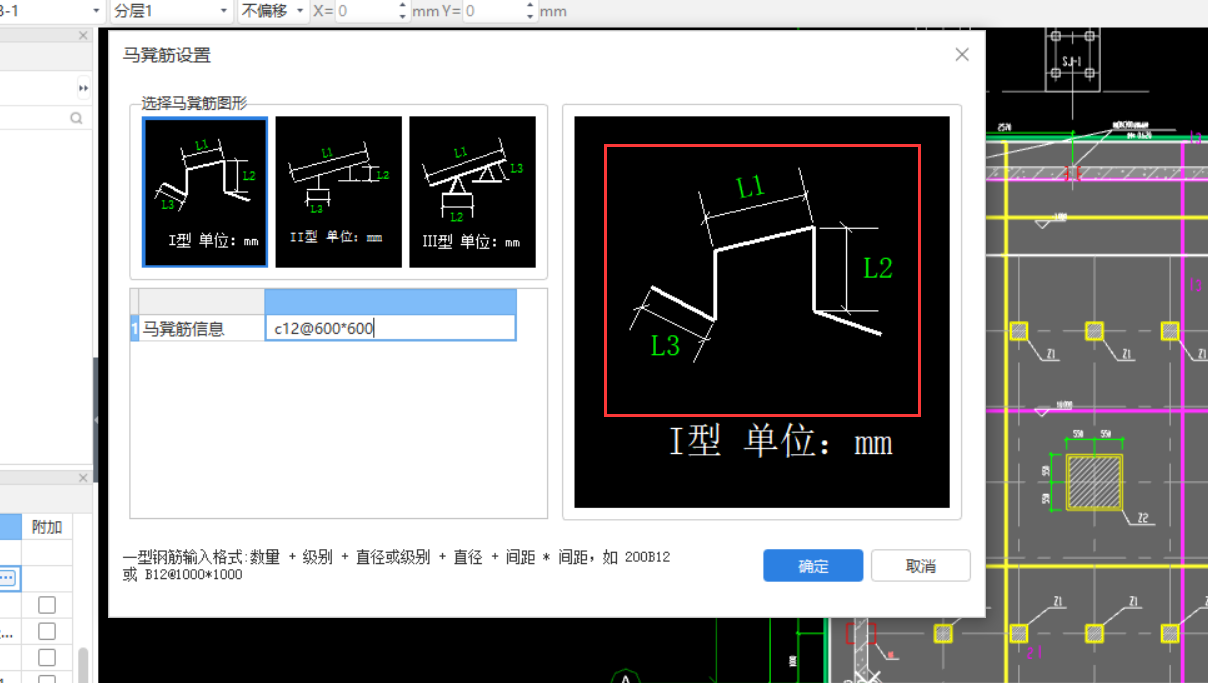This screenshot has height=683, width=1208.
Task: Close the lower left properties panel
Action: click(84, 478)
